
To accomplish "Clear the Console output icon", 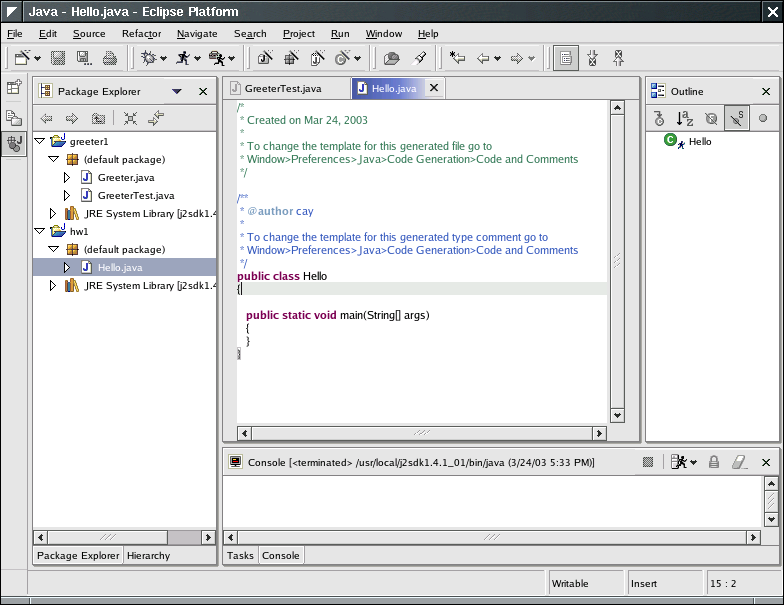I will coord(740,462).
